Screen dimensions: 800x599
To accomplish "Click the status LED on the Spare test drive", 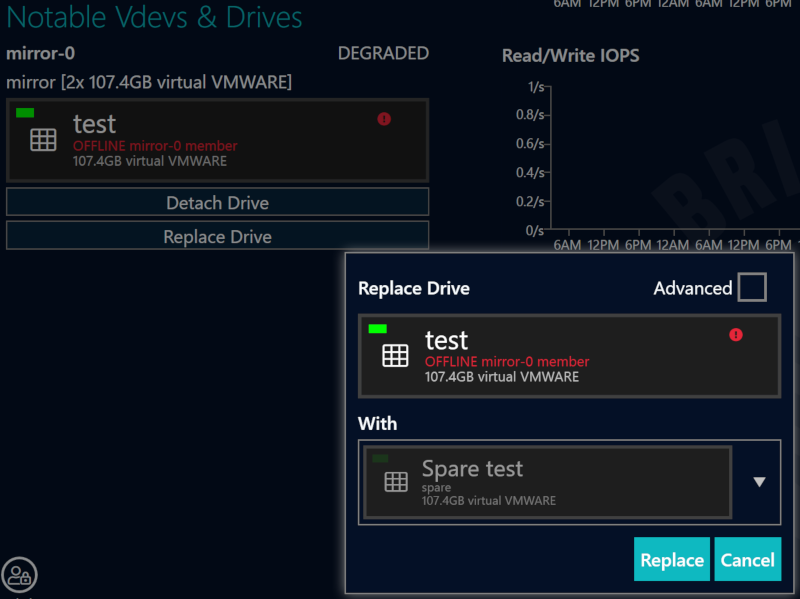I will [x=381, y=458].
